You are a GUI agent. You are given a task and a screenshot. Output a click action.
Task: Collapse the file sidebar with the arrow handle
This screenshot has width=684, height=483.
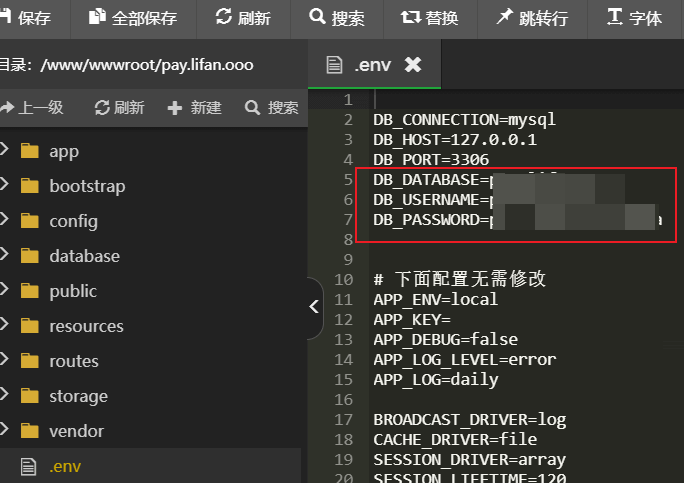(x=315, y=307)
